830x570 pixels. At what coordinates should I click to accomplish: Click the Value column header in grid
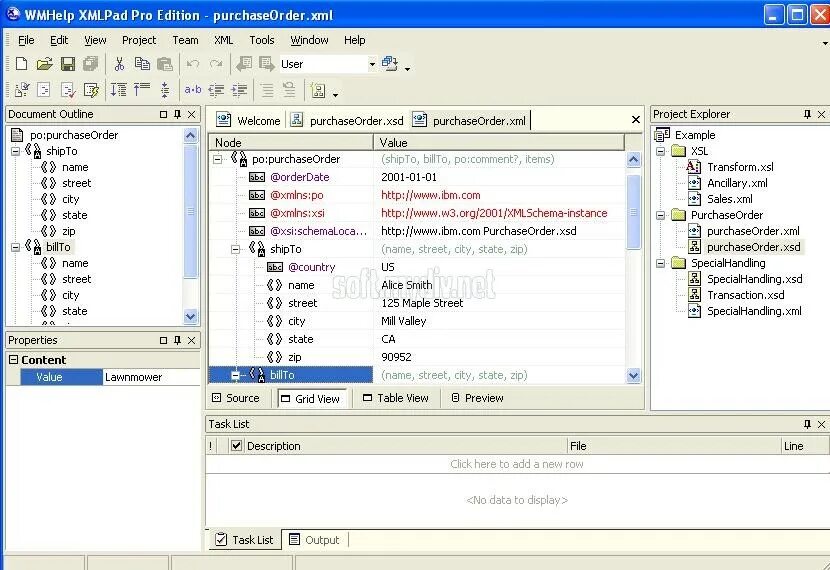click(499, 142)
